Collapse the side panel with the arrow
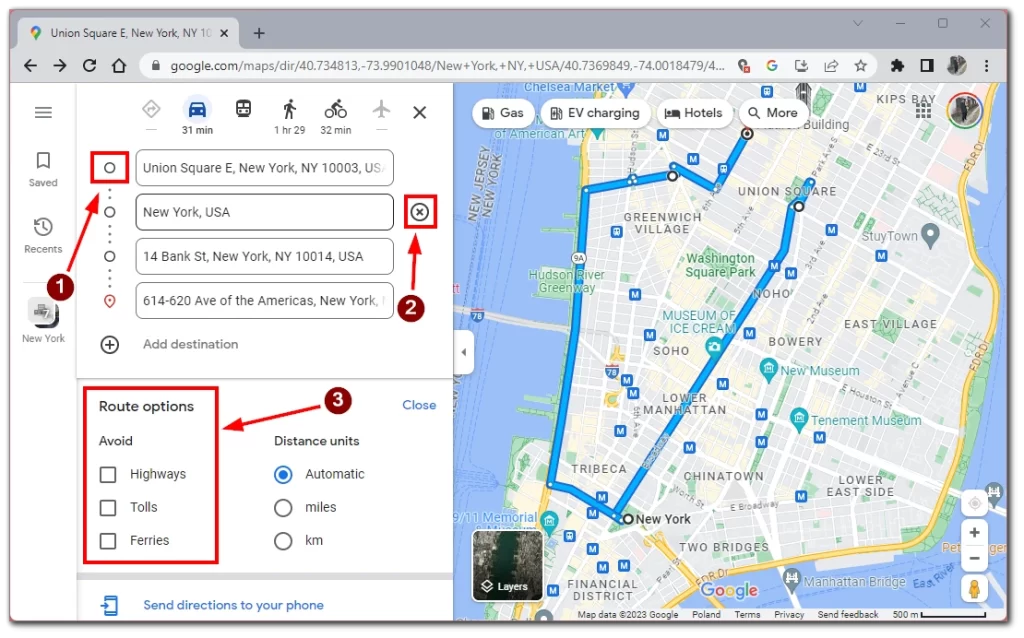Image resolution: width=1024 pixels, height=638 pixels. (x=464, y=353)
